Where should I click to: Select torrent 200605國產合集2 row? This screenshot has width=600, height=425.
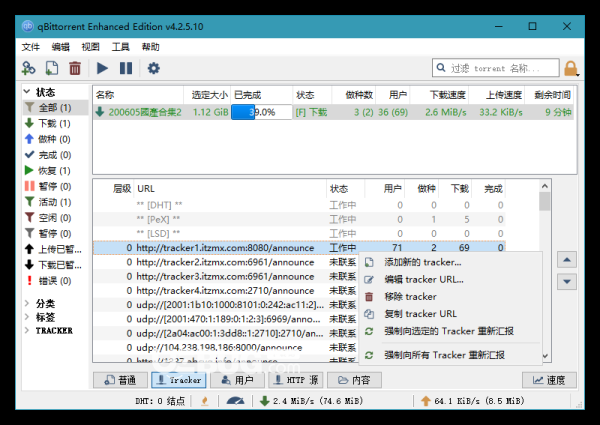pyautogui.click(x=333, y=112)
